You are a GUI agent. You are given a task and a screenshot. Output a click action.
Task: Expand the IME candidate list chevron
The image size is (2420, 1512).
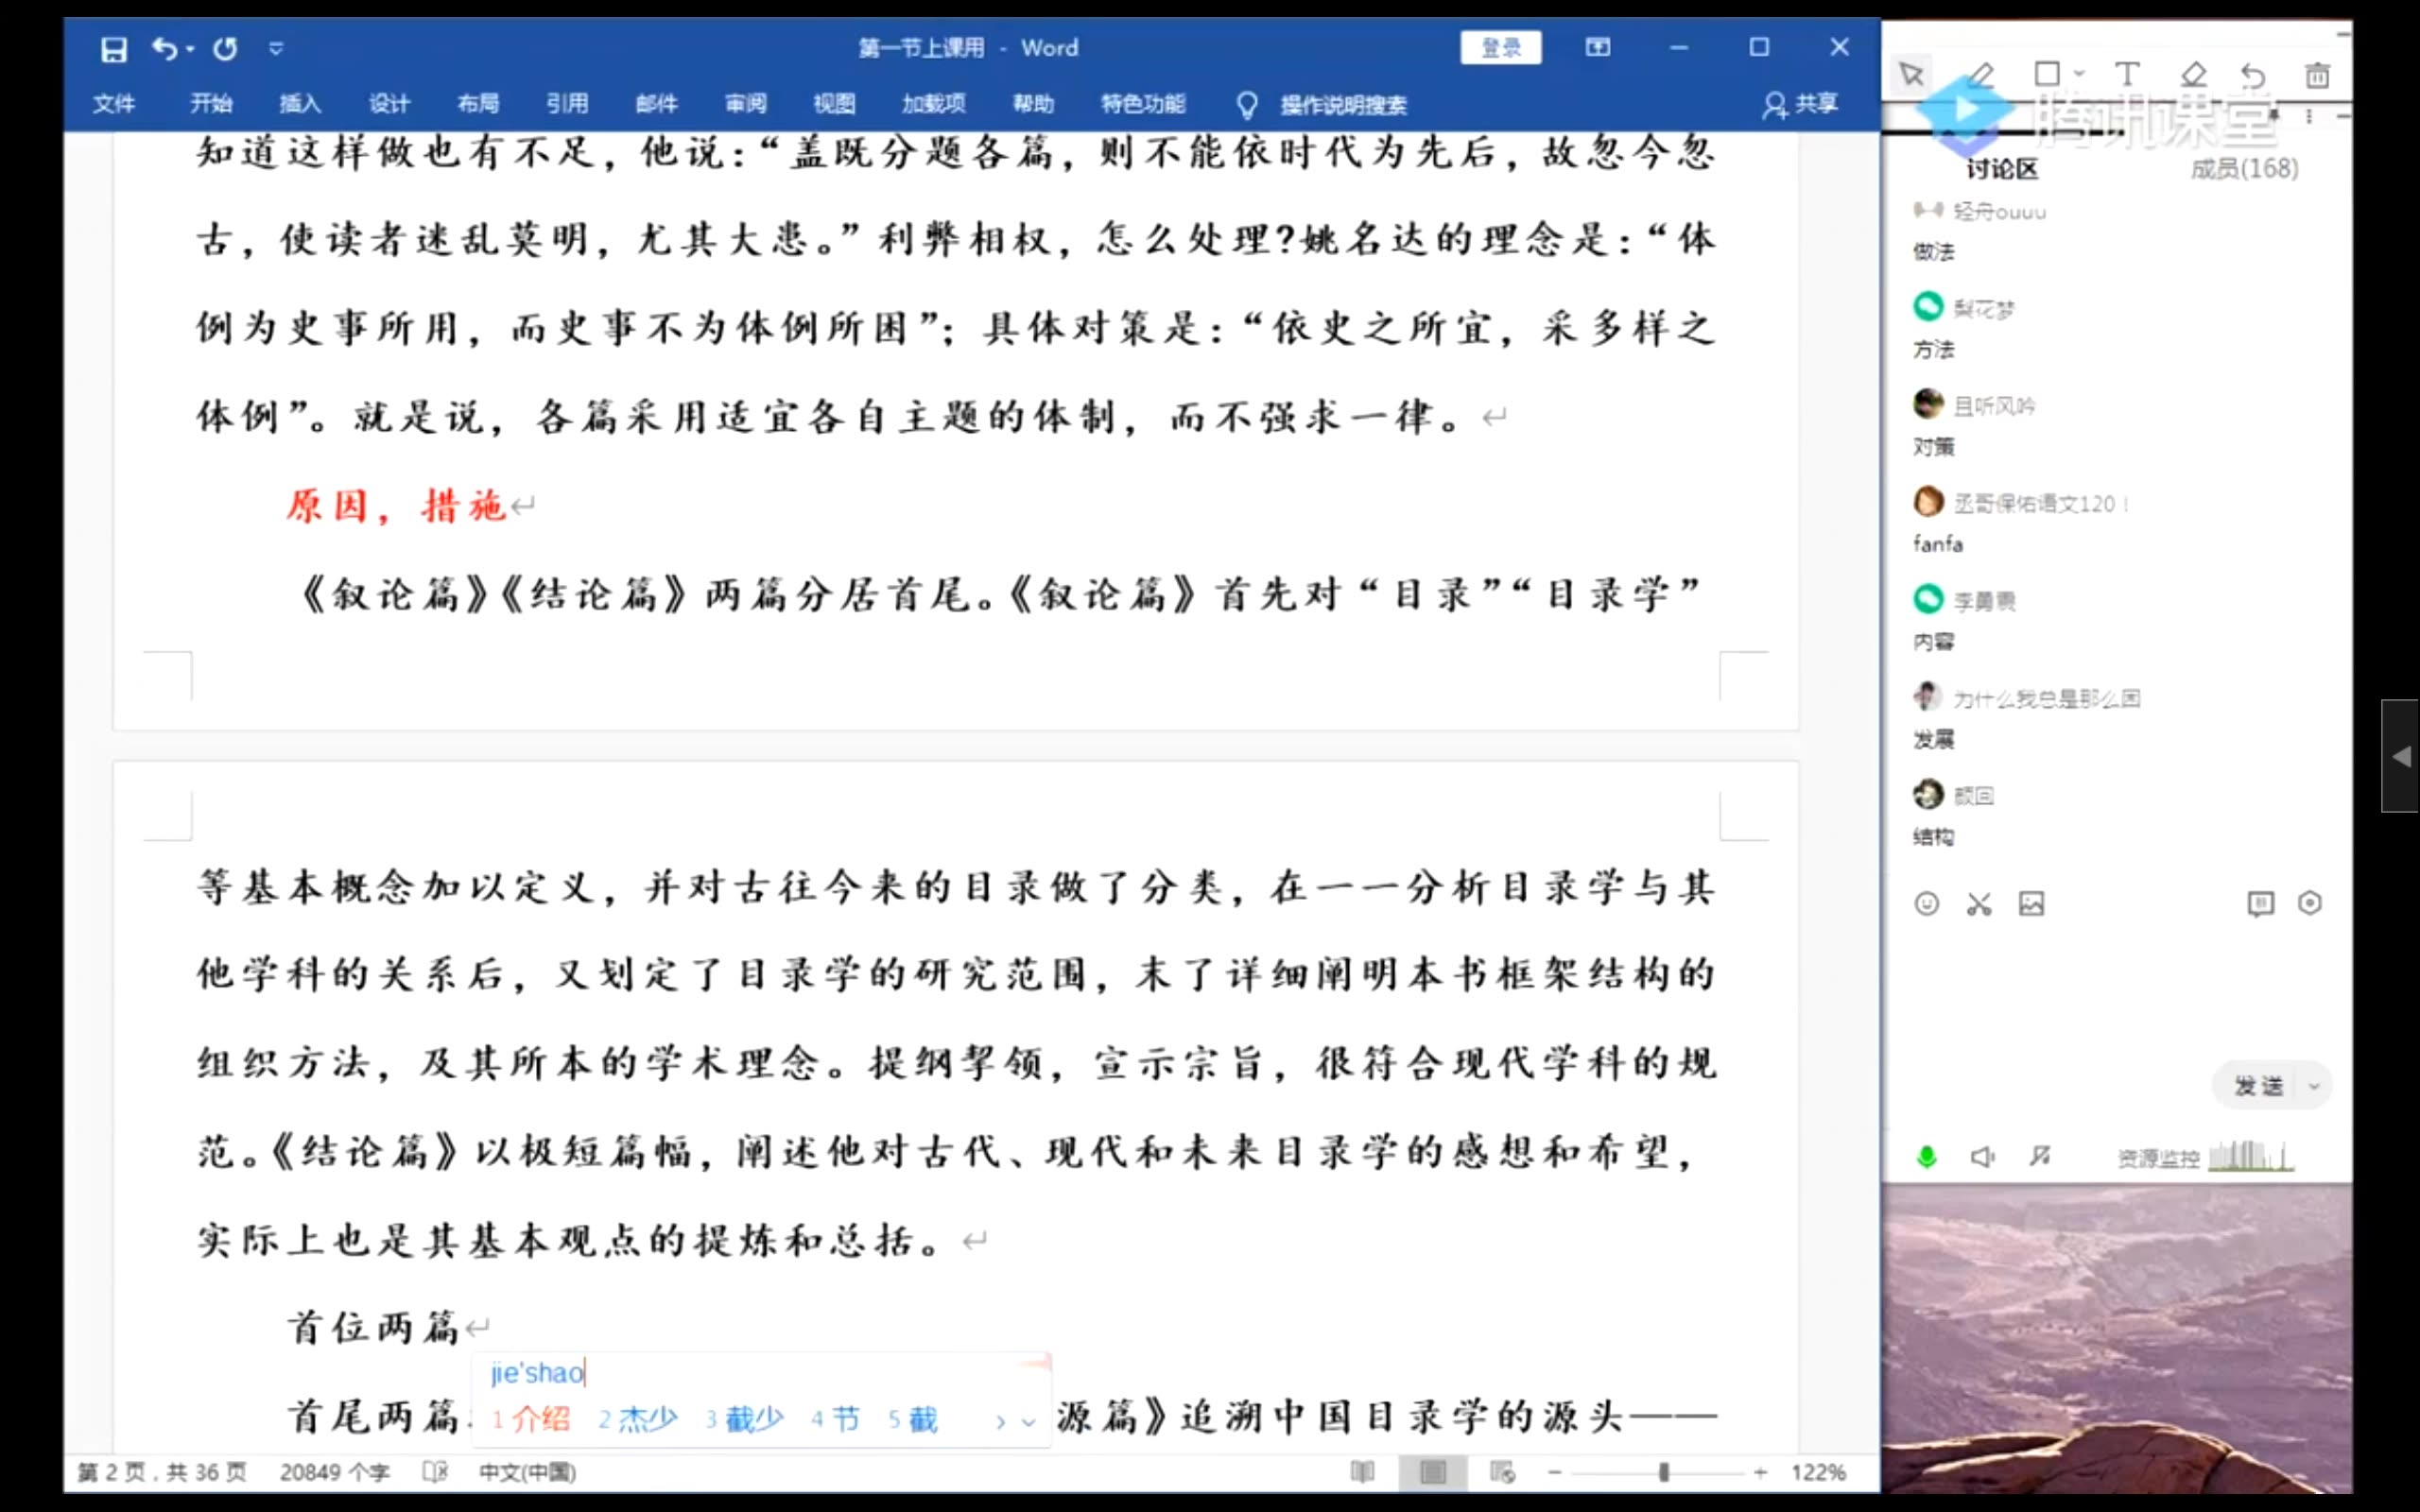click(1028, 1421)
